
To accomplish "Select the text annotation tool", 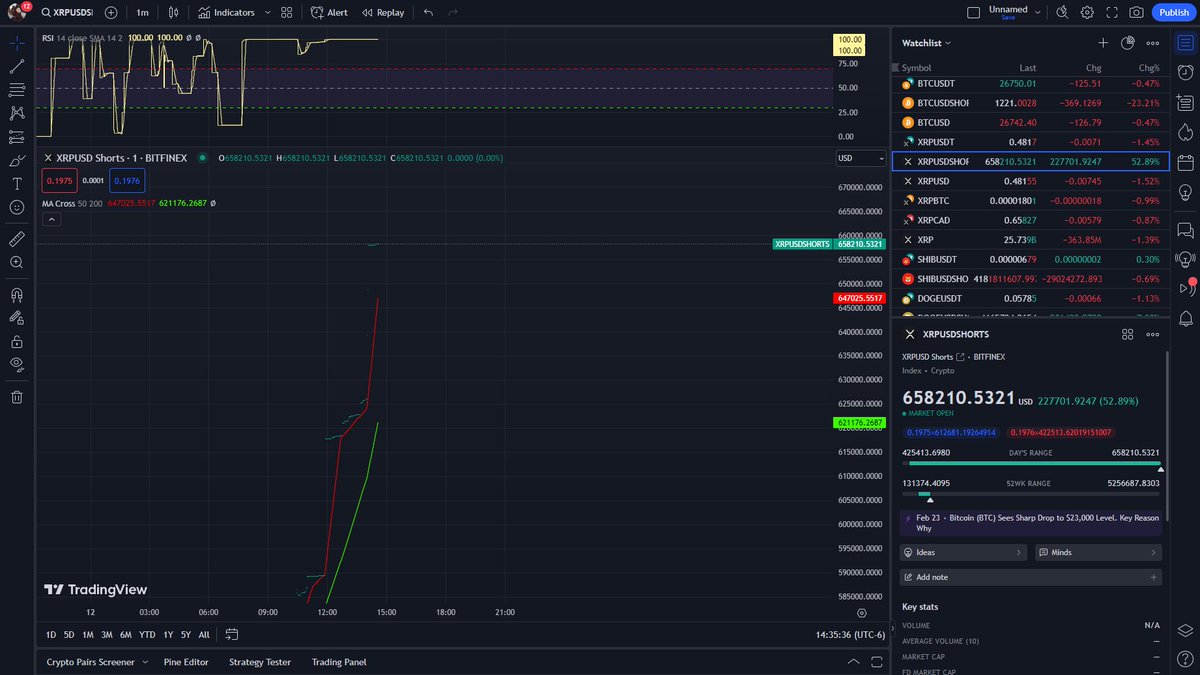I will (x=17, y=184).
